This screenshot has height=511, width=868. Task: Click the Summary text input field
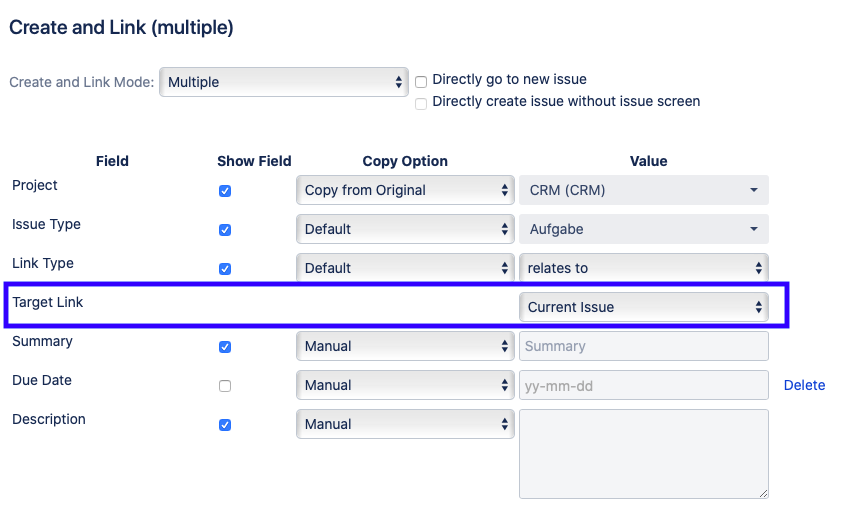pos(643,346)
